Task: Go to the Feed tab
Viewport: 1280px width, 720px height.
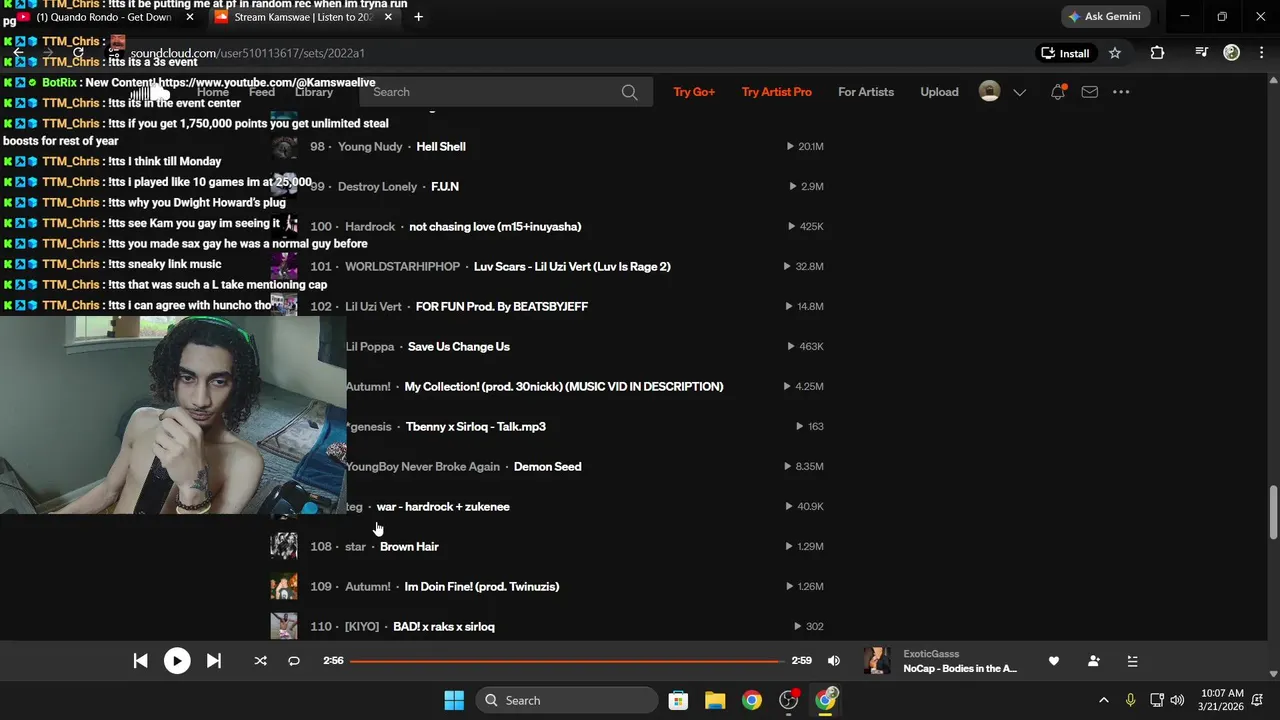Action: pyautogui.click(x=262, y=92)
